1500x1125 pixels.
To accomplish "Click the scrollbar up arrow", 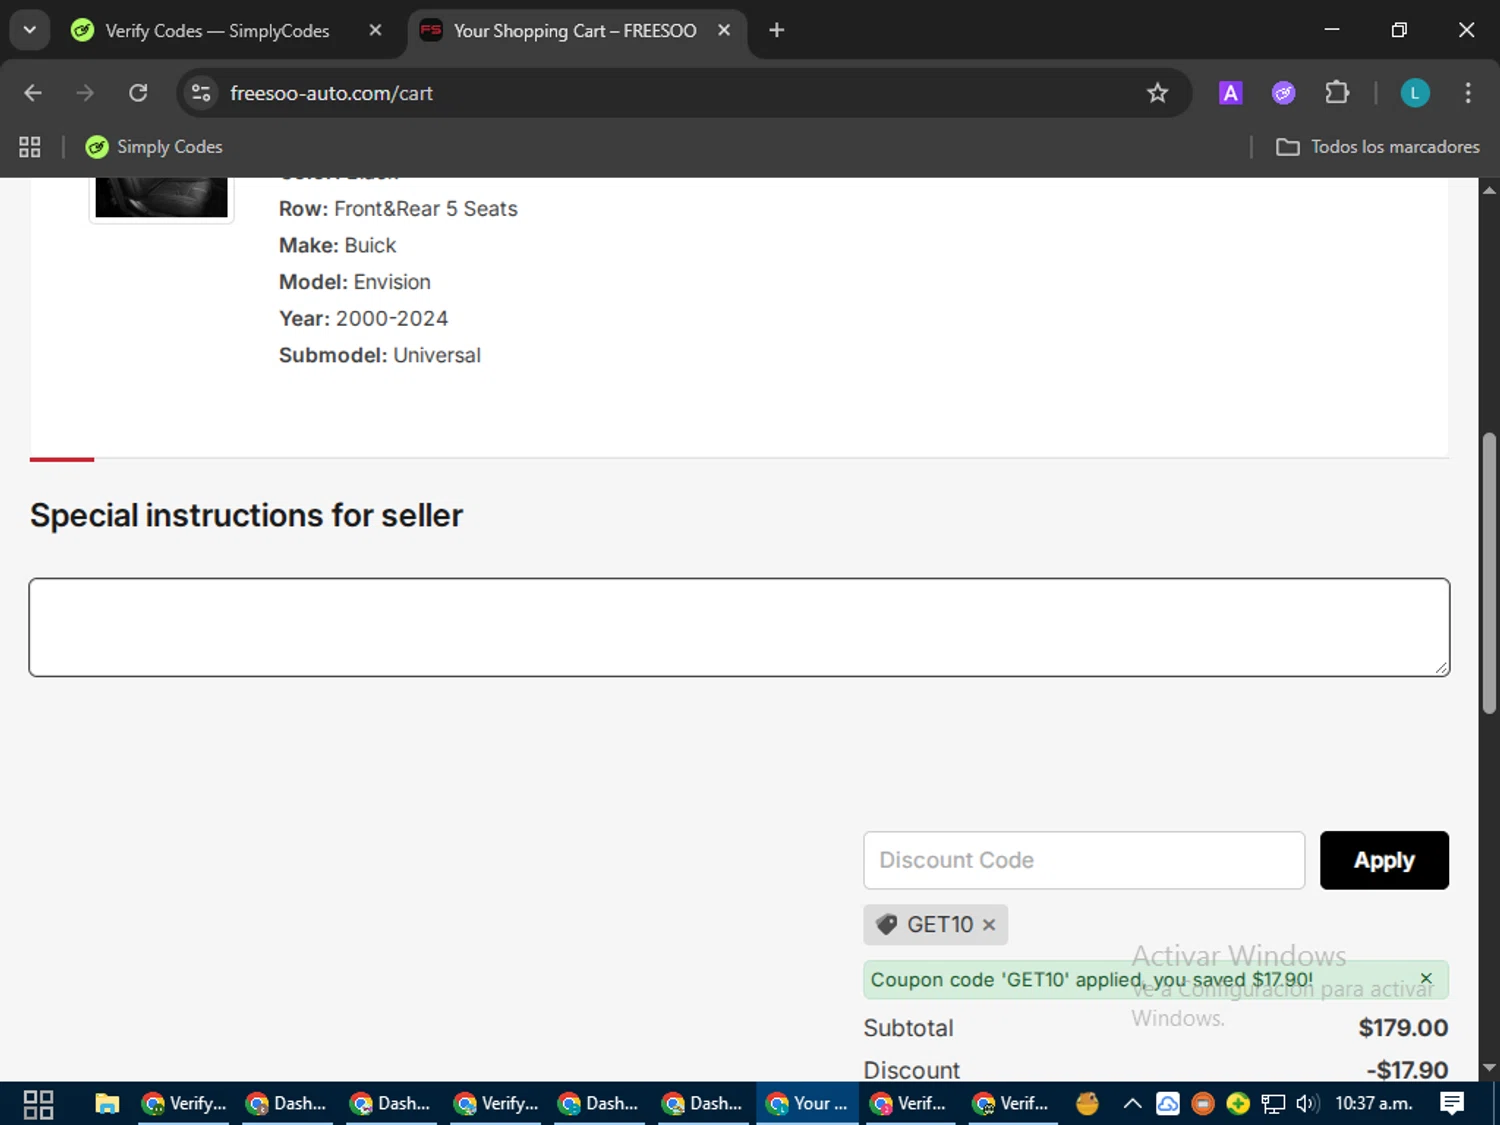I will (1489, 189).
